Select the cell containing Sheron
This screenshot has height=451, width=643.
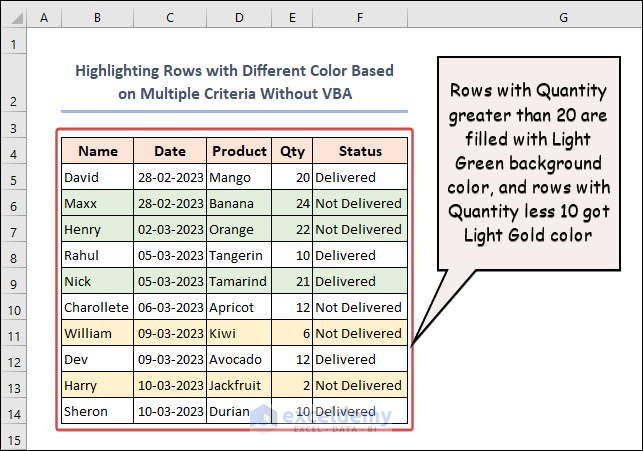click(98, 411)
